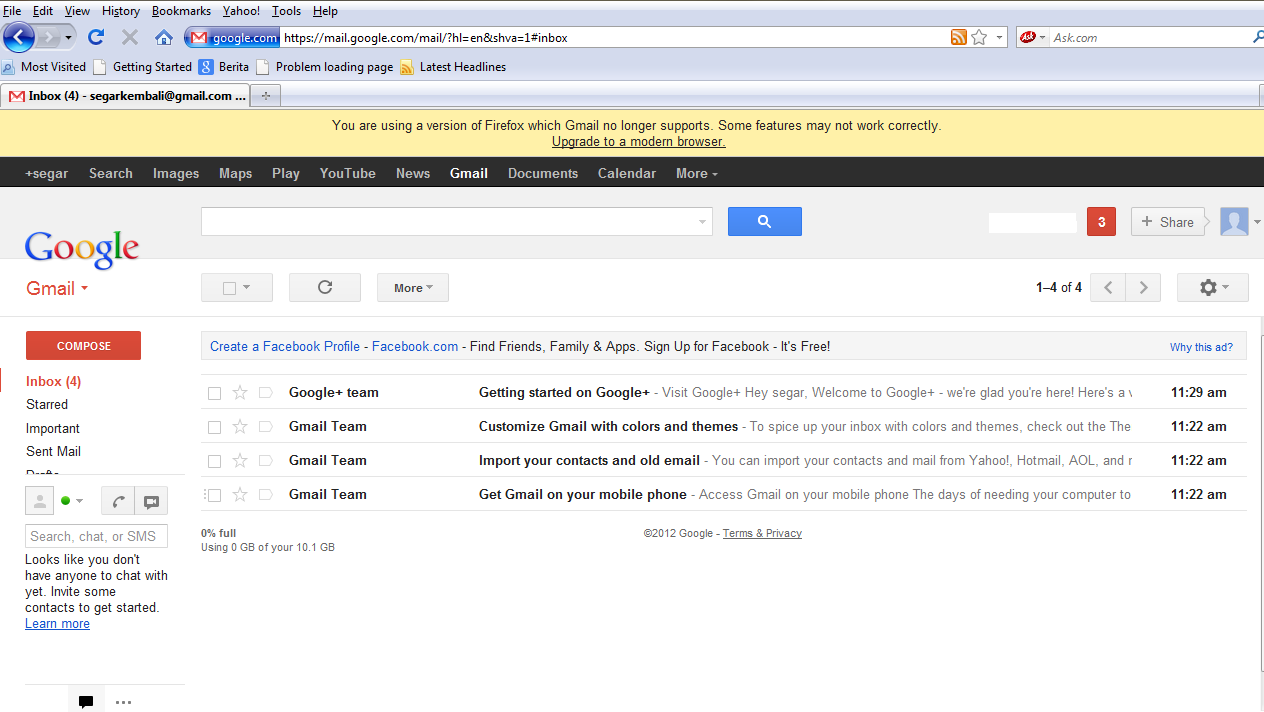The height and width of the screenshot is (712, 1264).
Task: Refresh the inbox with the circular arrow button
Action: point(325,288)
